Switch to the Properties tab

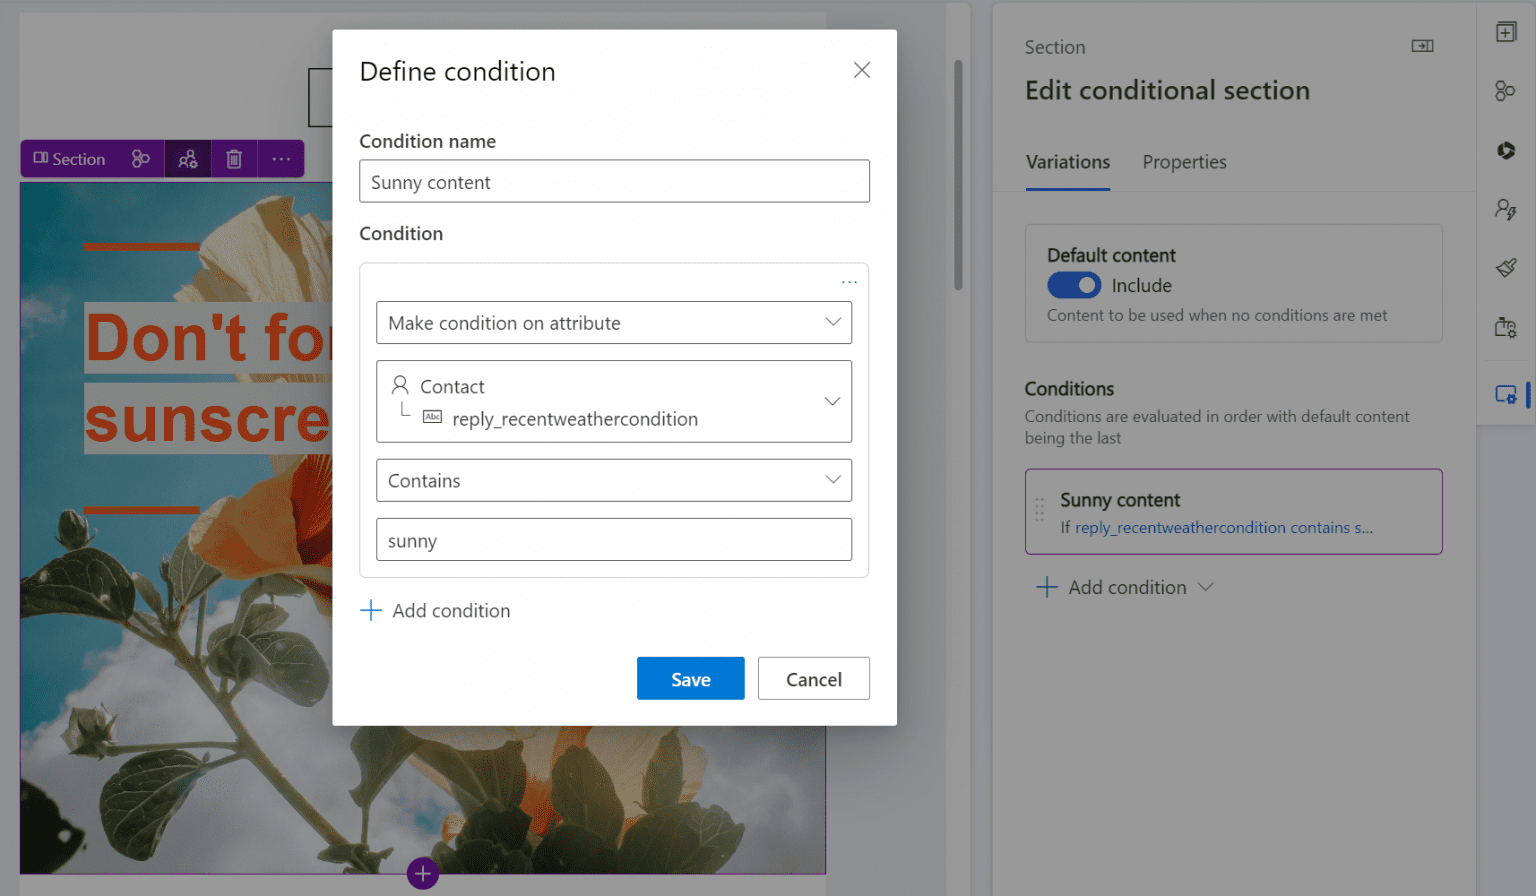1184,161
